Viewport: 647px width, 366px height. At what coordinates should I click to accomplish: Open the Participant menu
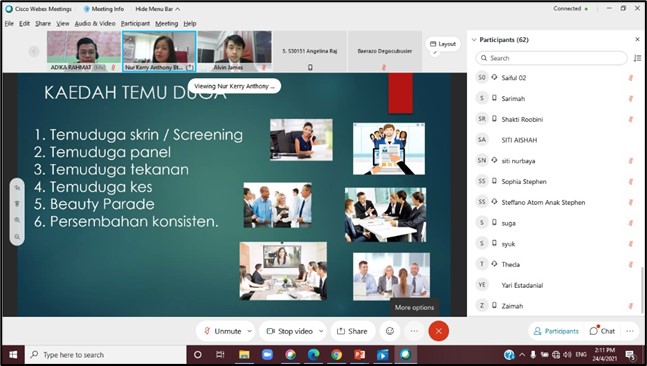[135, 24]
